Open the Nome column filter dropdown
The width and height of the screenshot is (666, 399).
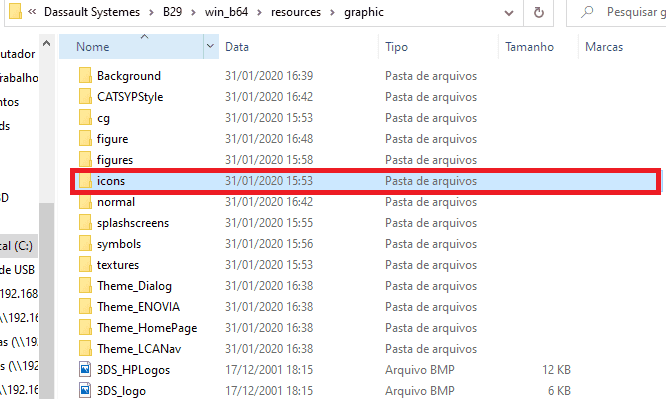(210, 46)
